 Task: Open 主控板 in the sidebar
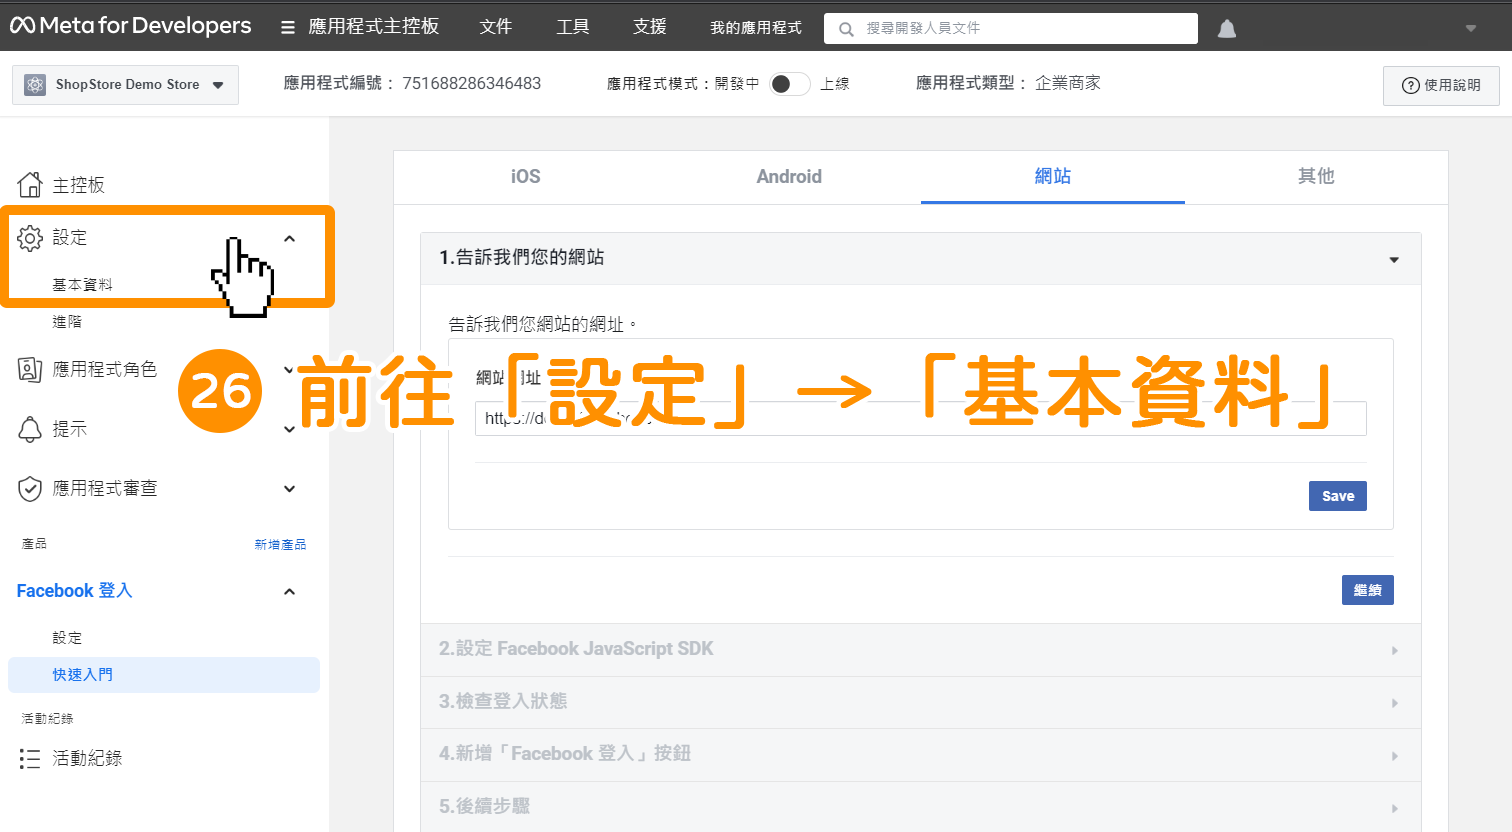[78, 185]
